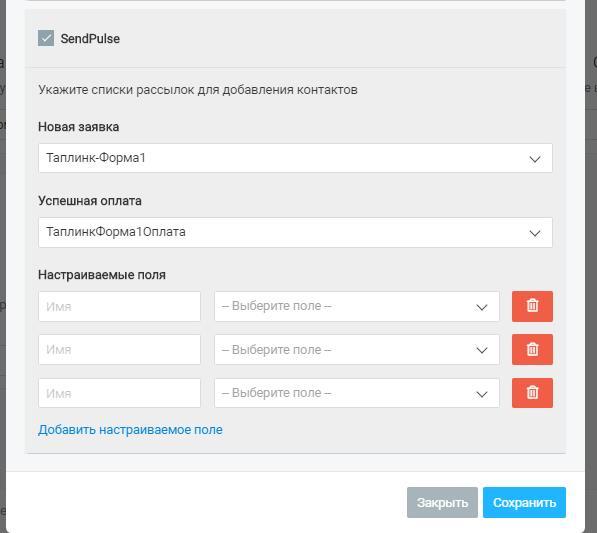The height and width of the screenshot is (533, 597).
Task: Click chevron of first Выберите поле selector
Action: tap(482, 307)
